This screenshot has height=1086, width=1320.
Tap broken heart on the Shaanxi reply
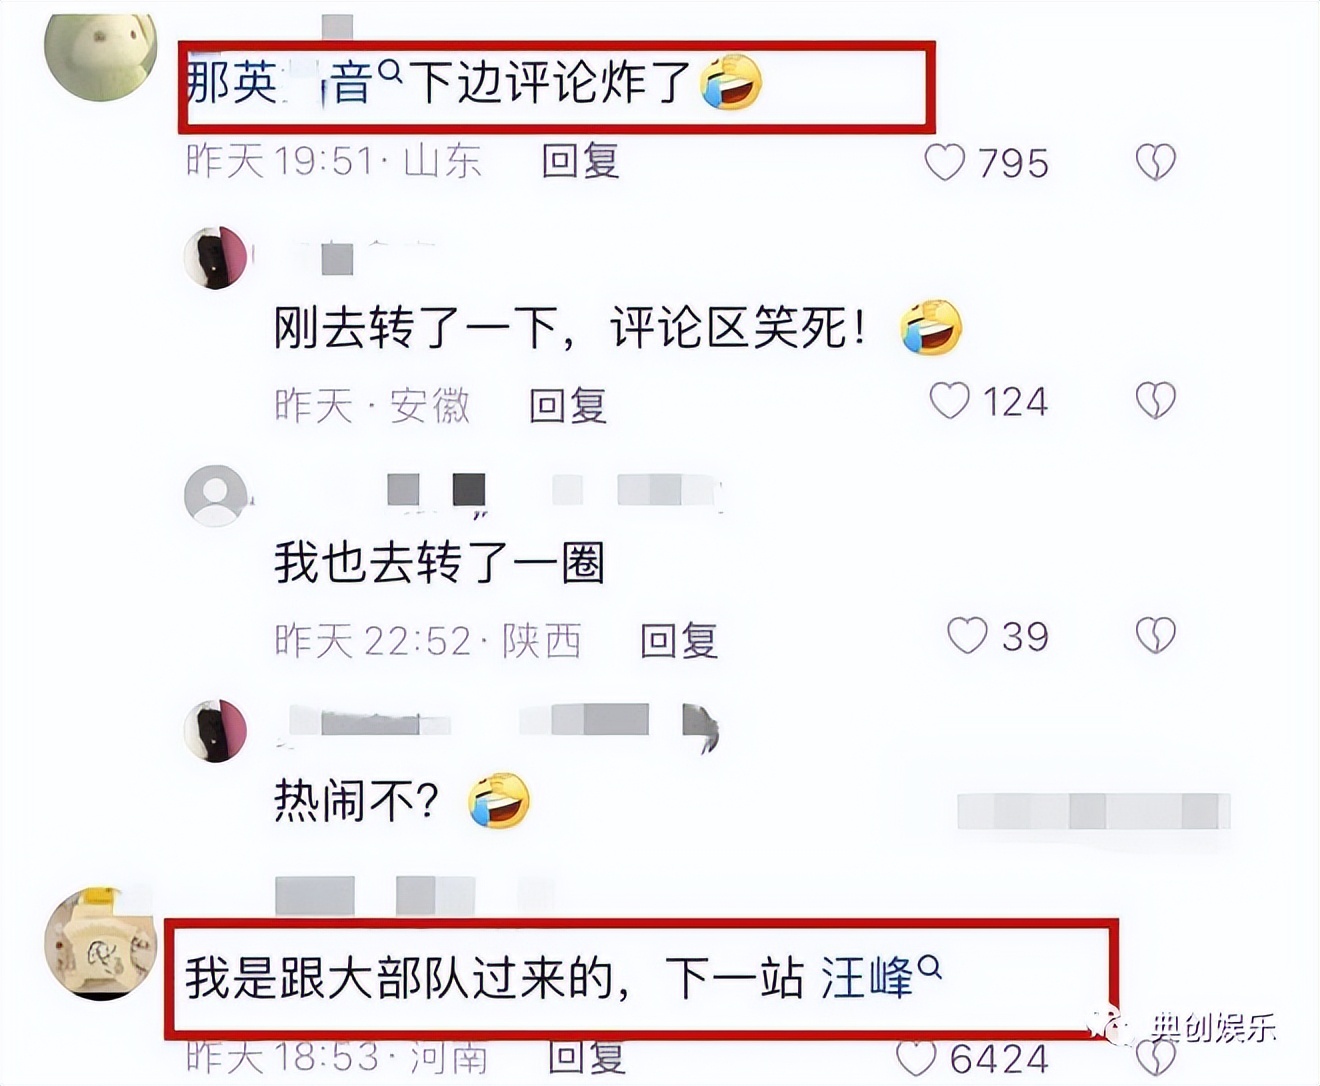tap(1156, 635)
